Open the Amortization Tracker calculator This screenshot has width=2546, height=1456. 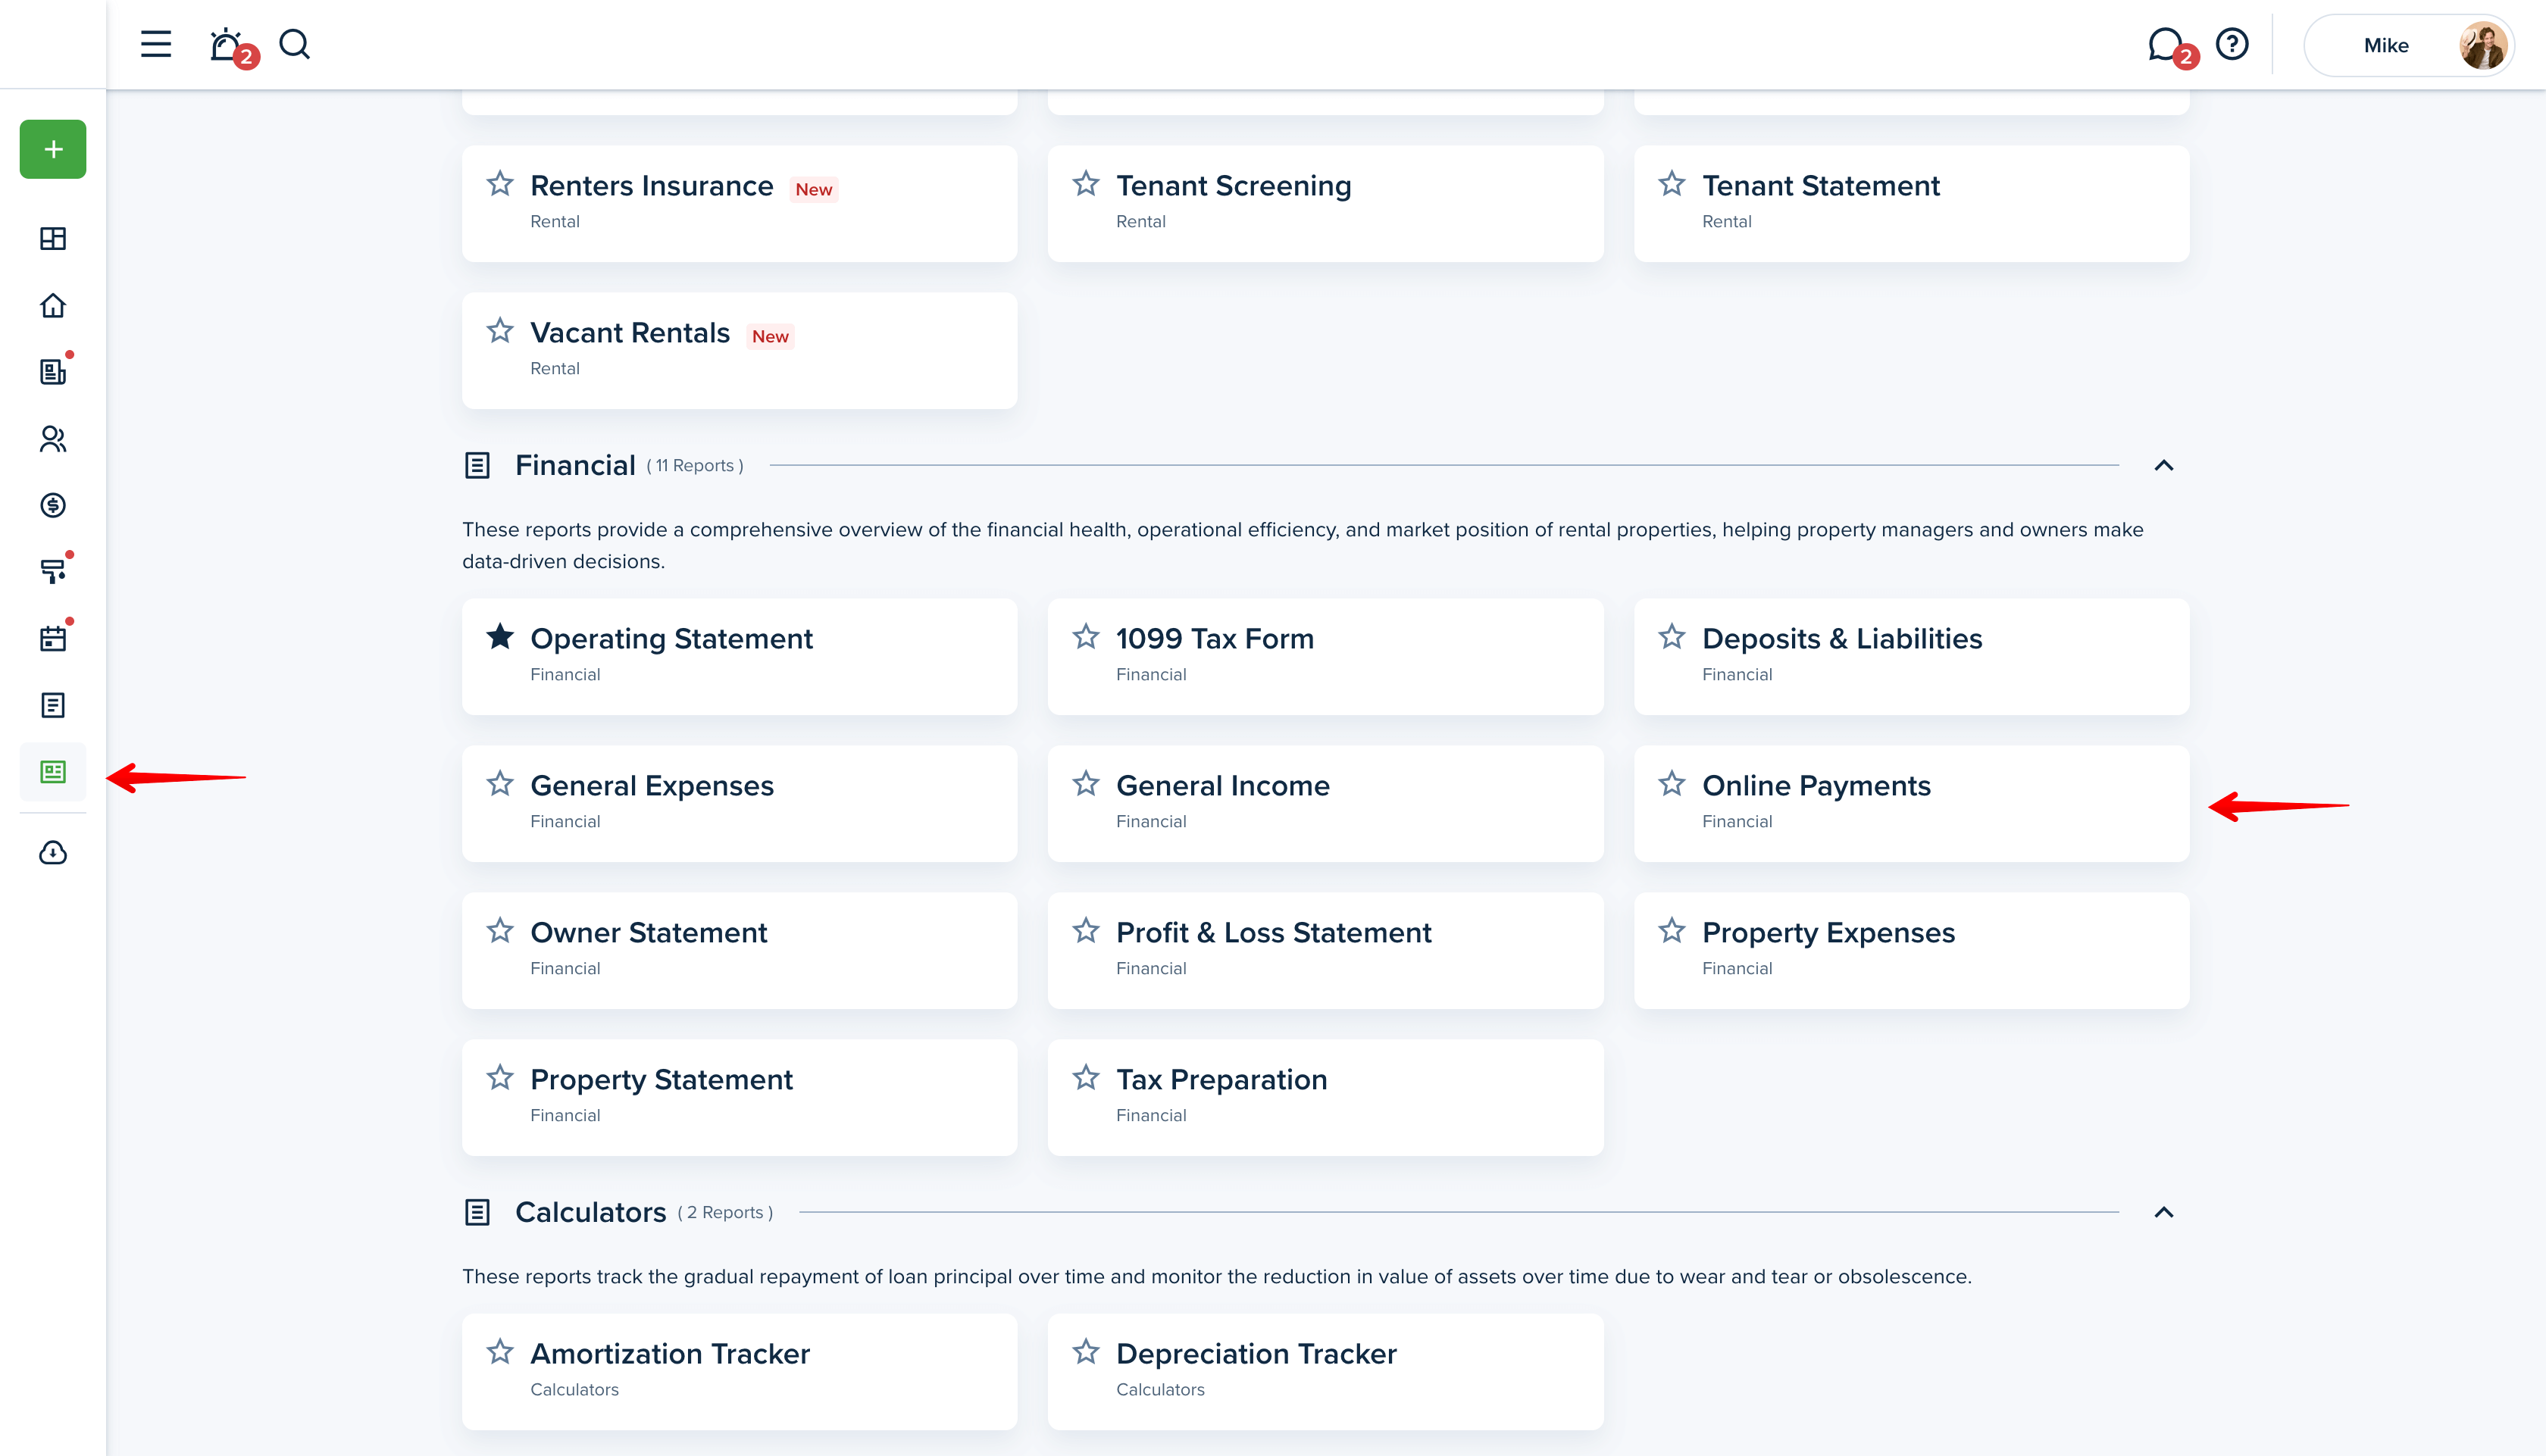(x=740, y=1372)
